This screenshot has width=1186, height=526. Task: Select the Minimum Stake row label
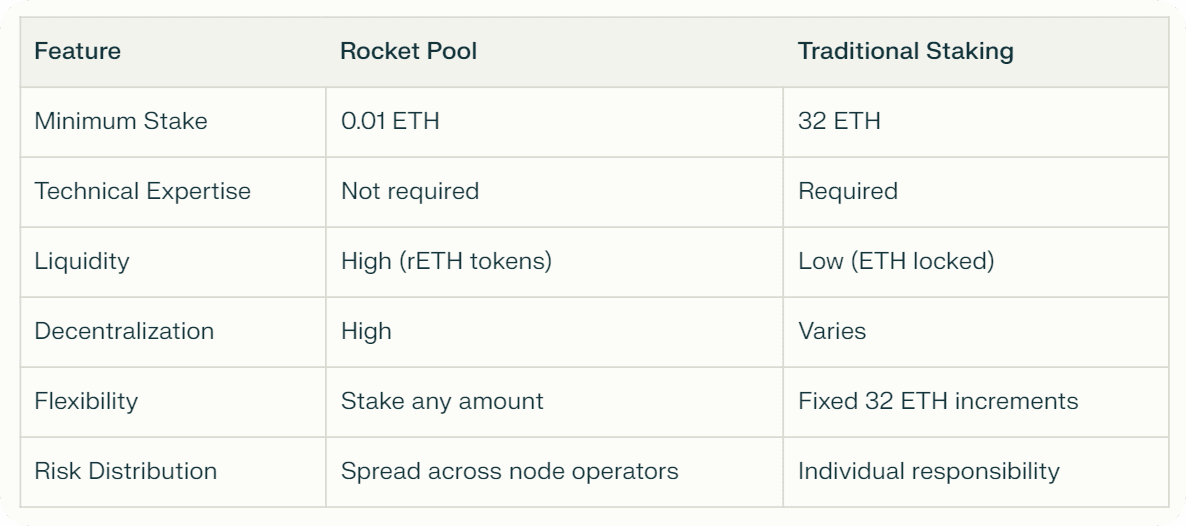coord(121,121)
